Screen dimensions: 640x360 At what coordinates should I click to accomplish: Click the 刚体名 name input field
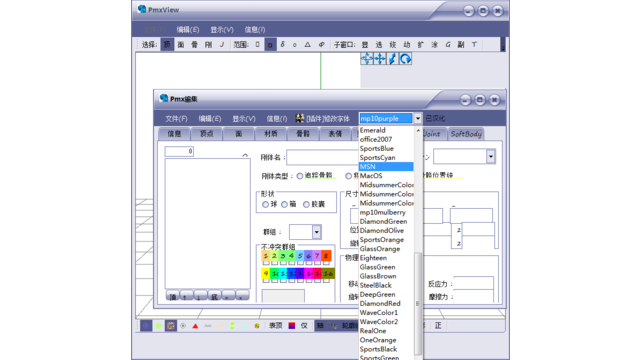(x=322, y=157)
